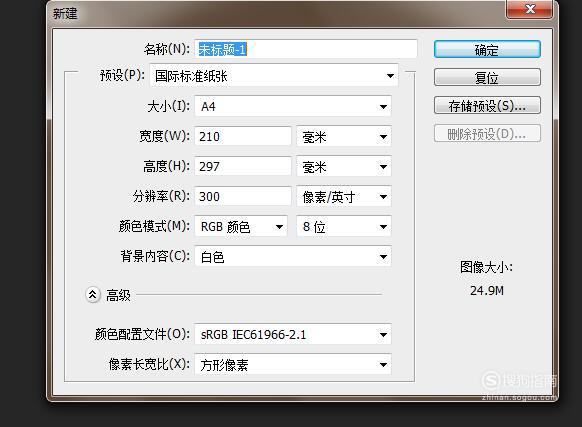The width and height of the screenshot is (582, 427).
Task: Click the 高度 input field with 297
Action: pos(243,166)
